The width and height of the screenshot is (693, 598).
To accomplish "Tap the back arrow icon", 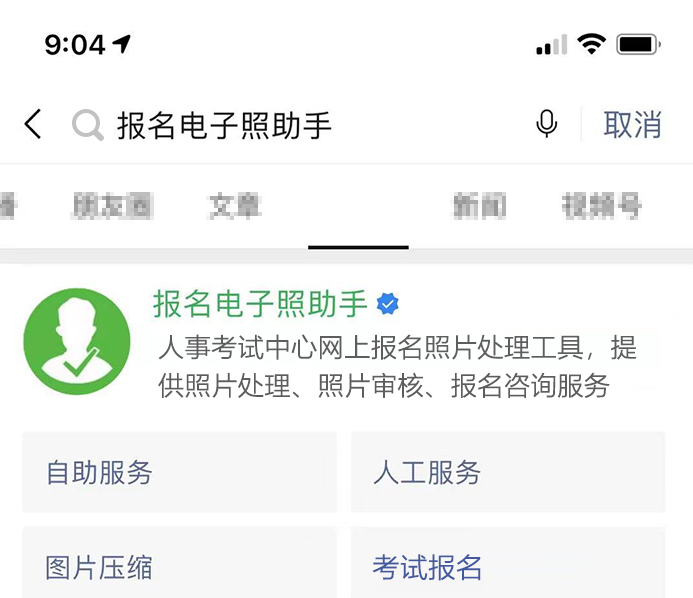I will click(x=33, y=125).
